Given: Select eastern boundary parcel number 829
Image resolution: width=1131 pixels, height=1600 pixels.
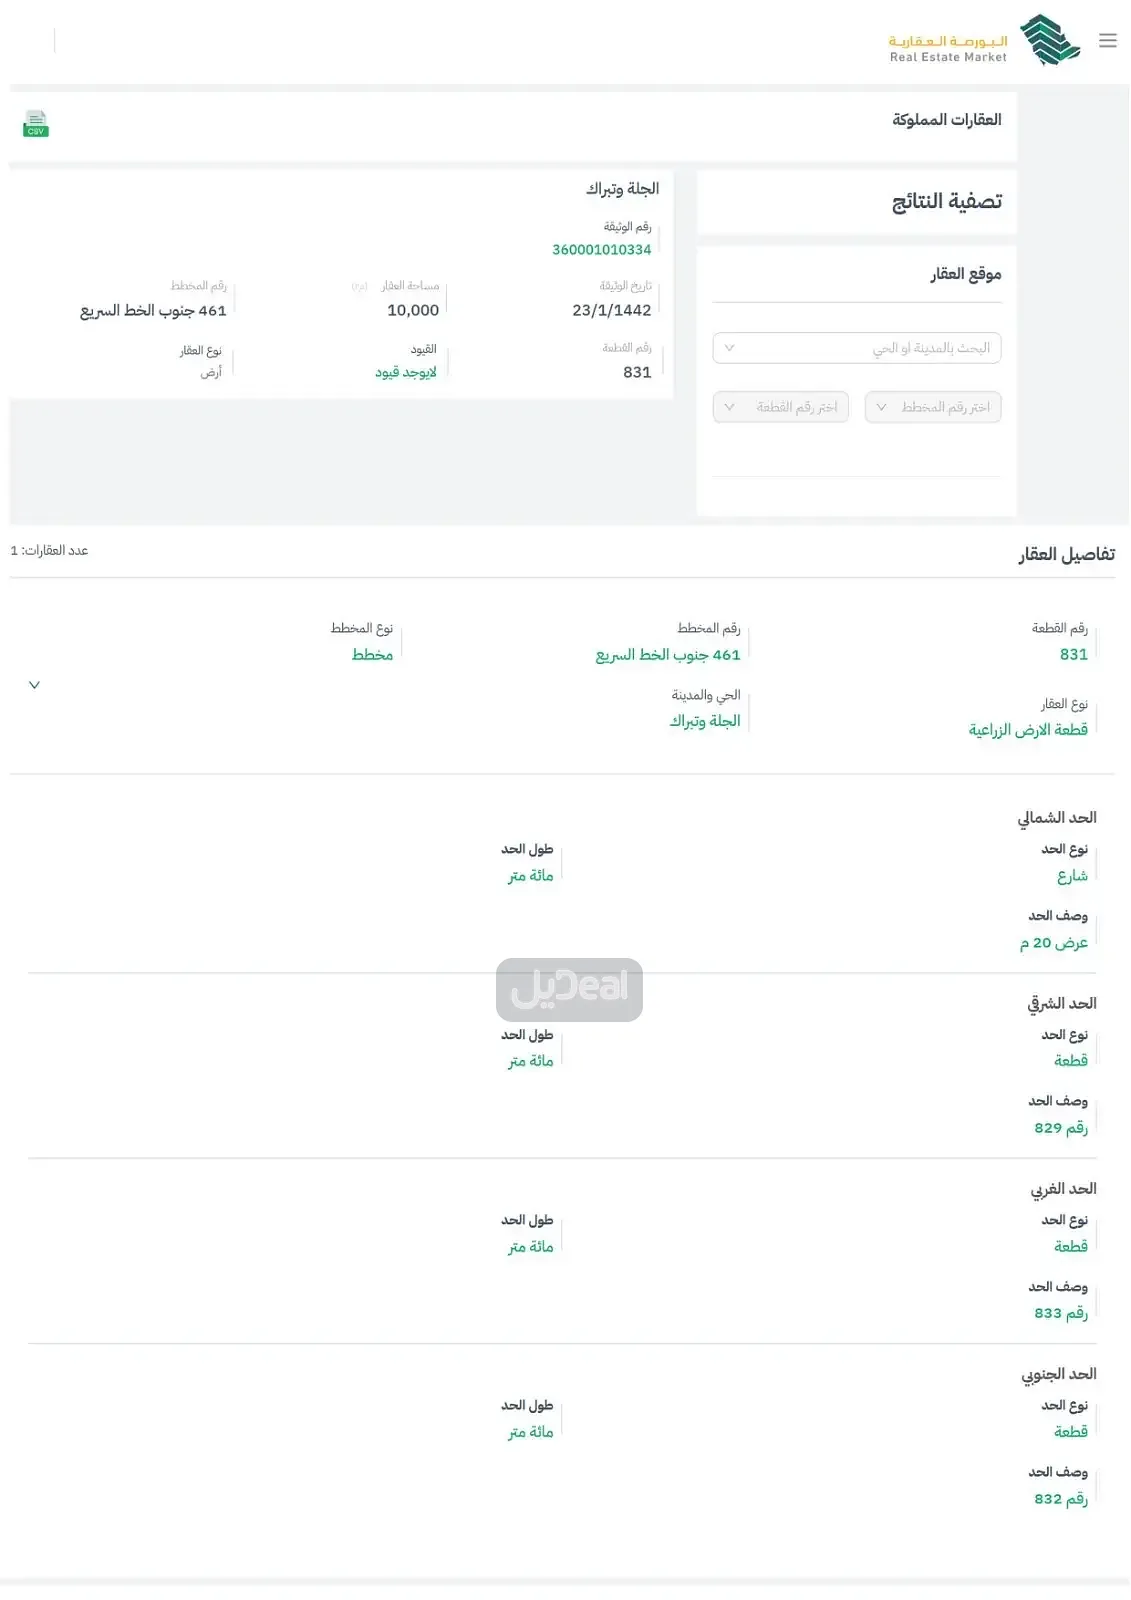Looking at the screenshot, I should (x=1061, y=1128).
